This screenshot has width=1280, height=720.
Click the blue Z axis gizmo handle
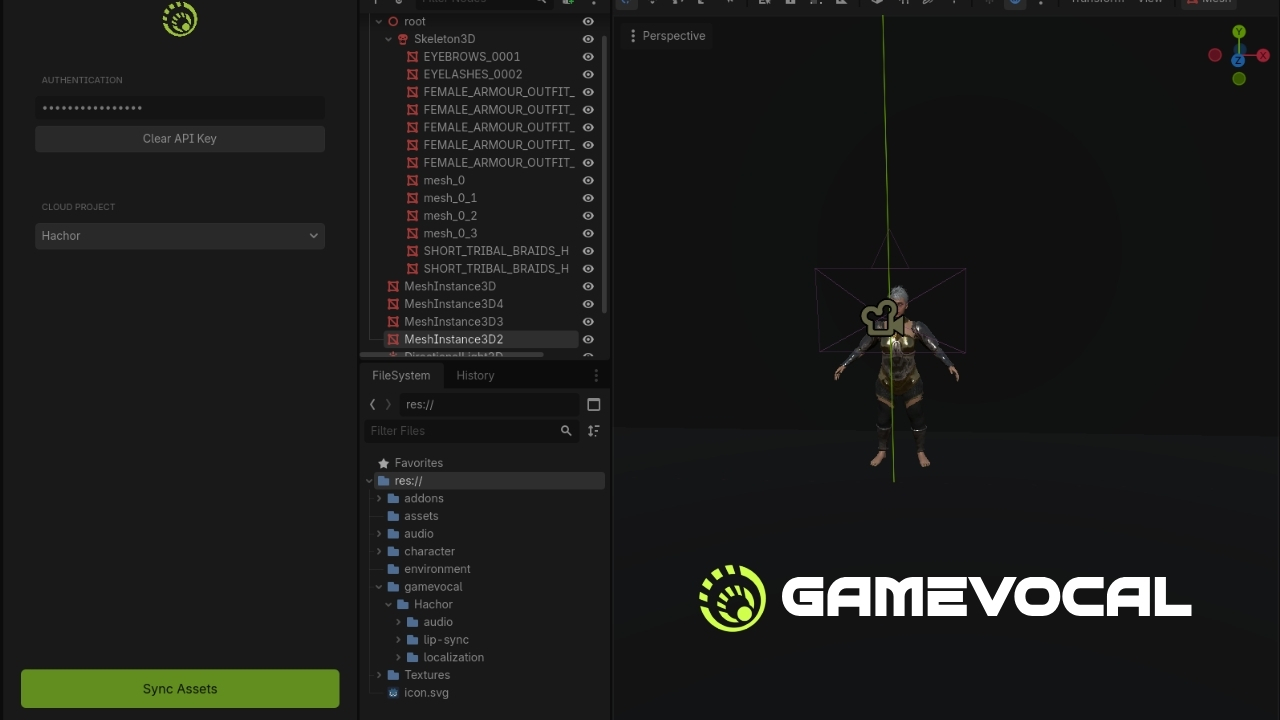(x=1238, y=60)
